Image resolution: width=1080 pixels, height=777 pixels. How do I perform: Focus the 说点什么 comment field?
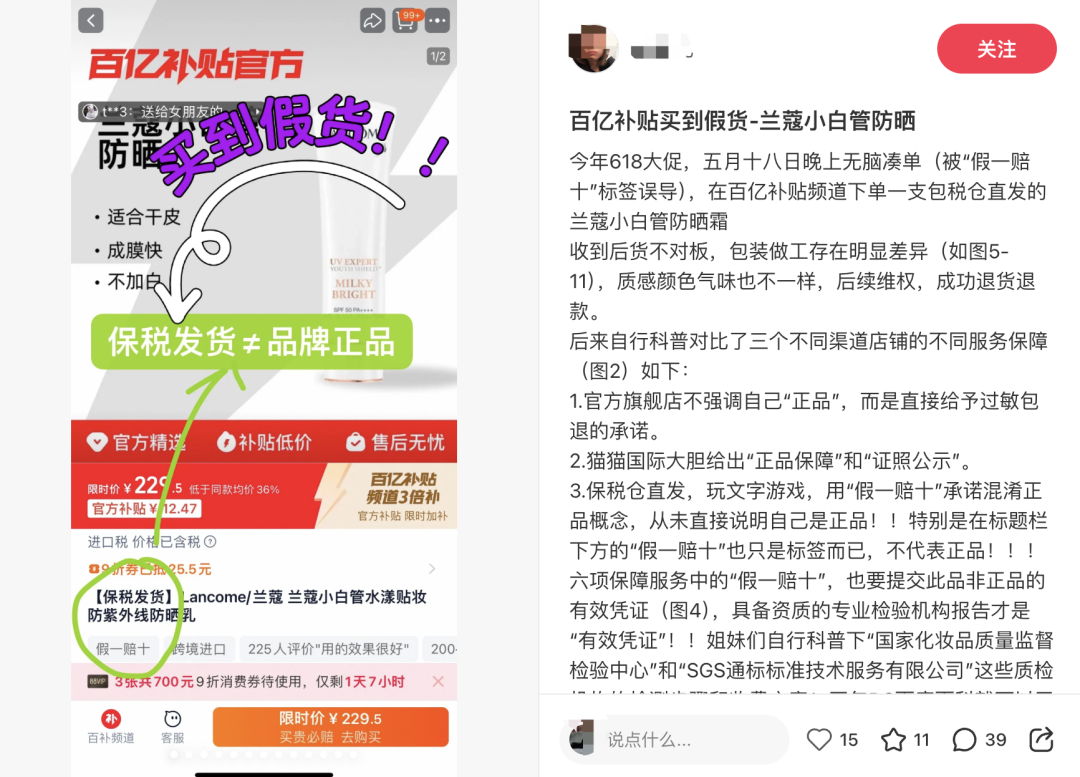676,740
